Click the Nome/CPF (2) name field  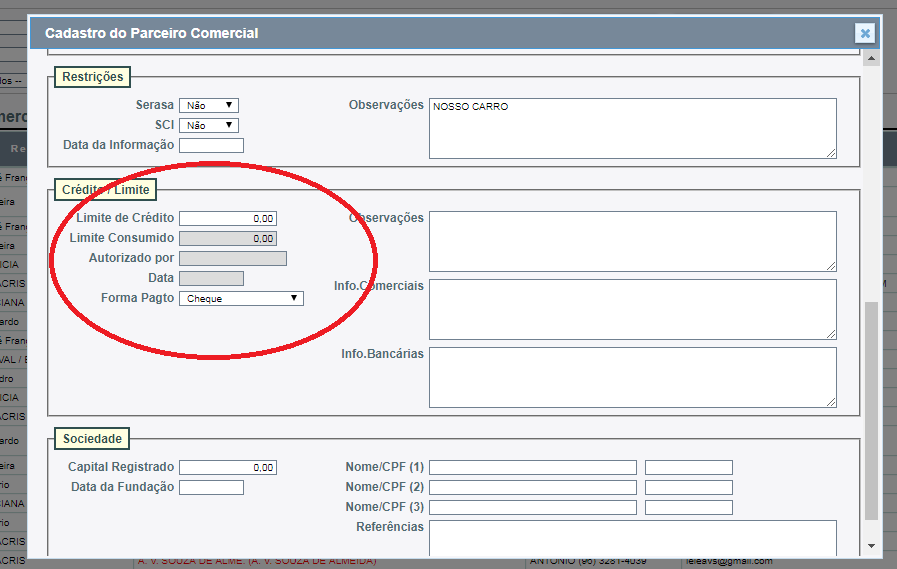point(533,487)
